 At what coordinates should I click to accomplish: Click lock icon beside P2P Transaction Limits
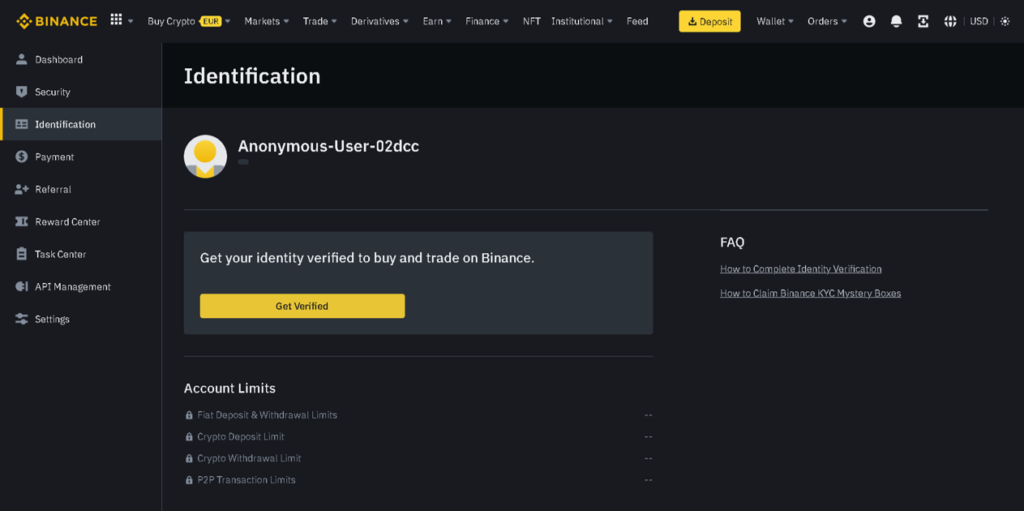(x=189, y=480)
